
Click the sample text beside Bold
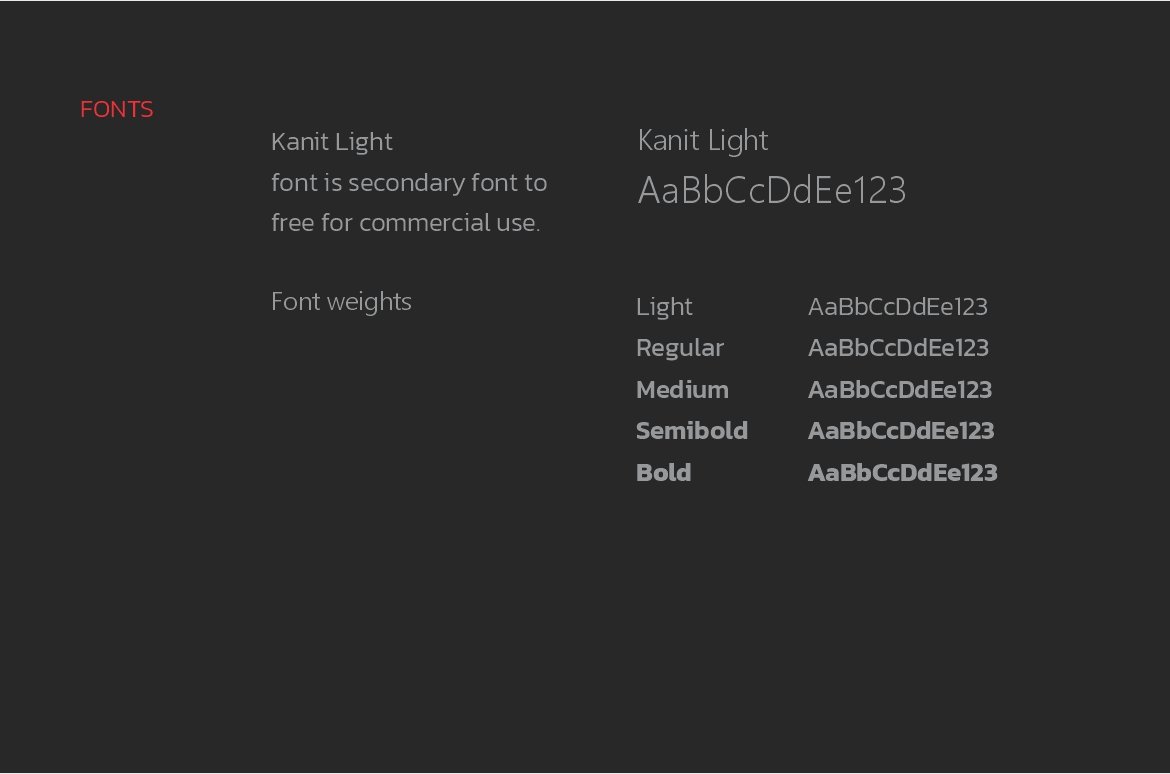point(903,473)
